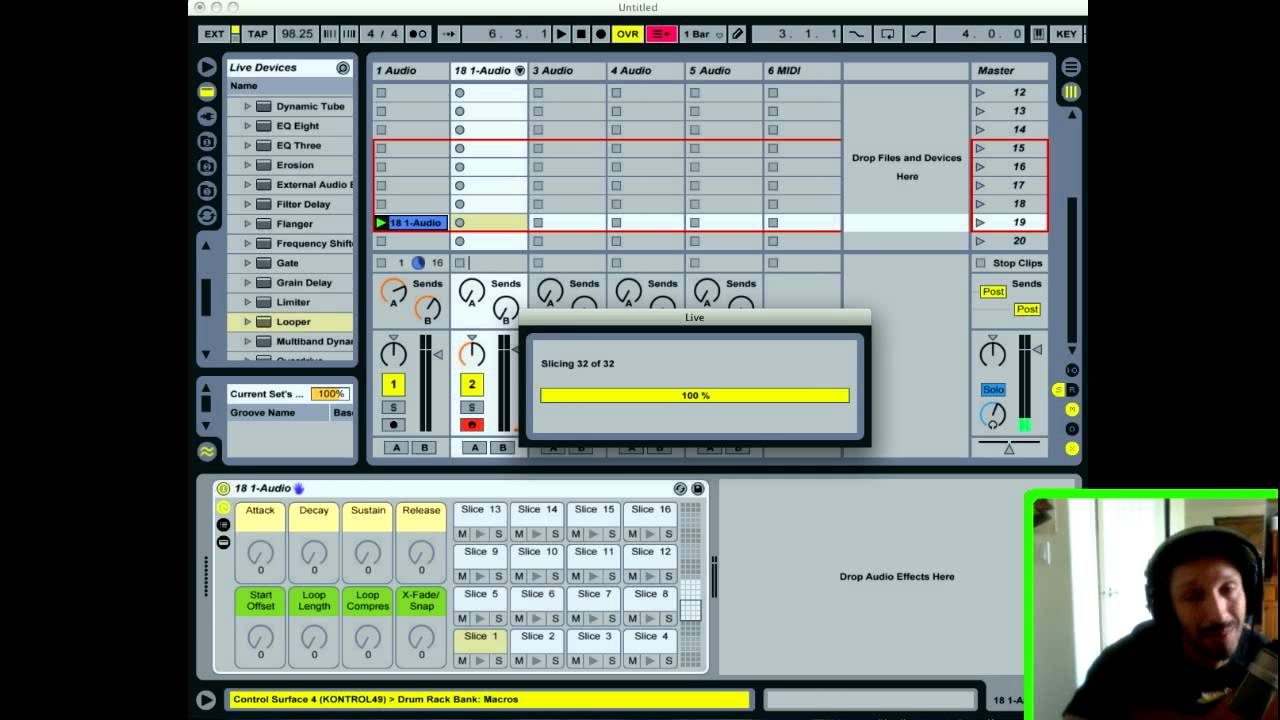This screenshot has height=720, width=1280.
Task: Toggle track 2 activator button
Action: (472, 384)
